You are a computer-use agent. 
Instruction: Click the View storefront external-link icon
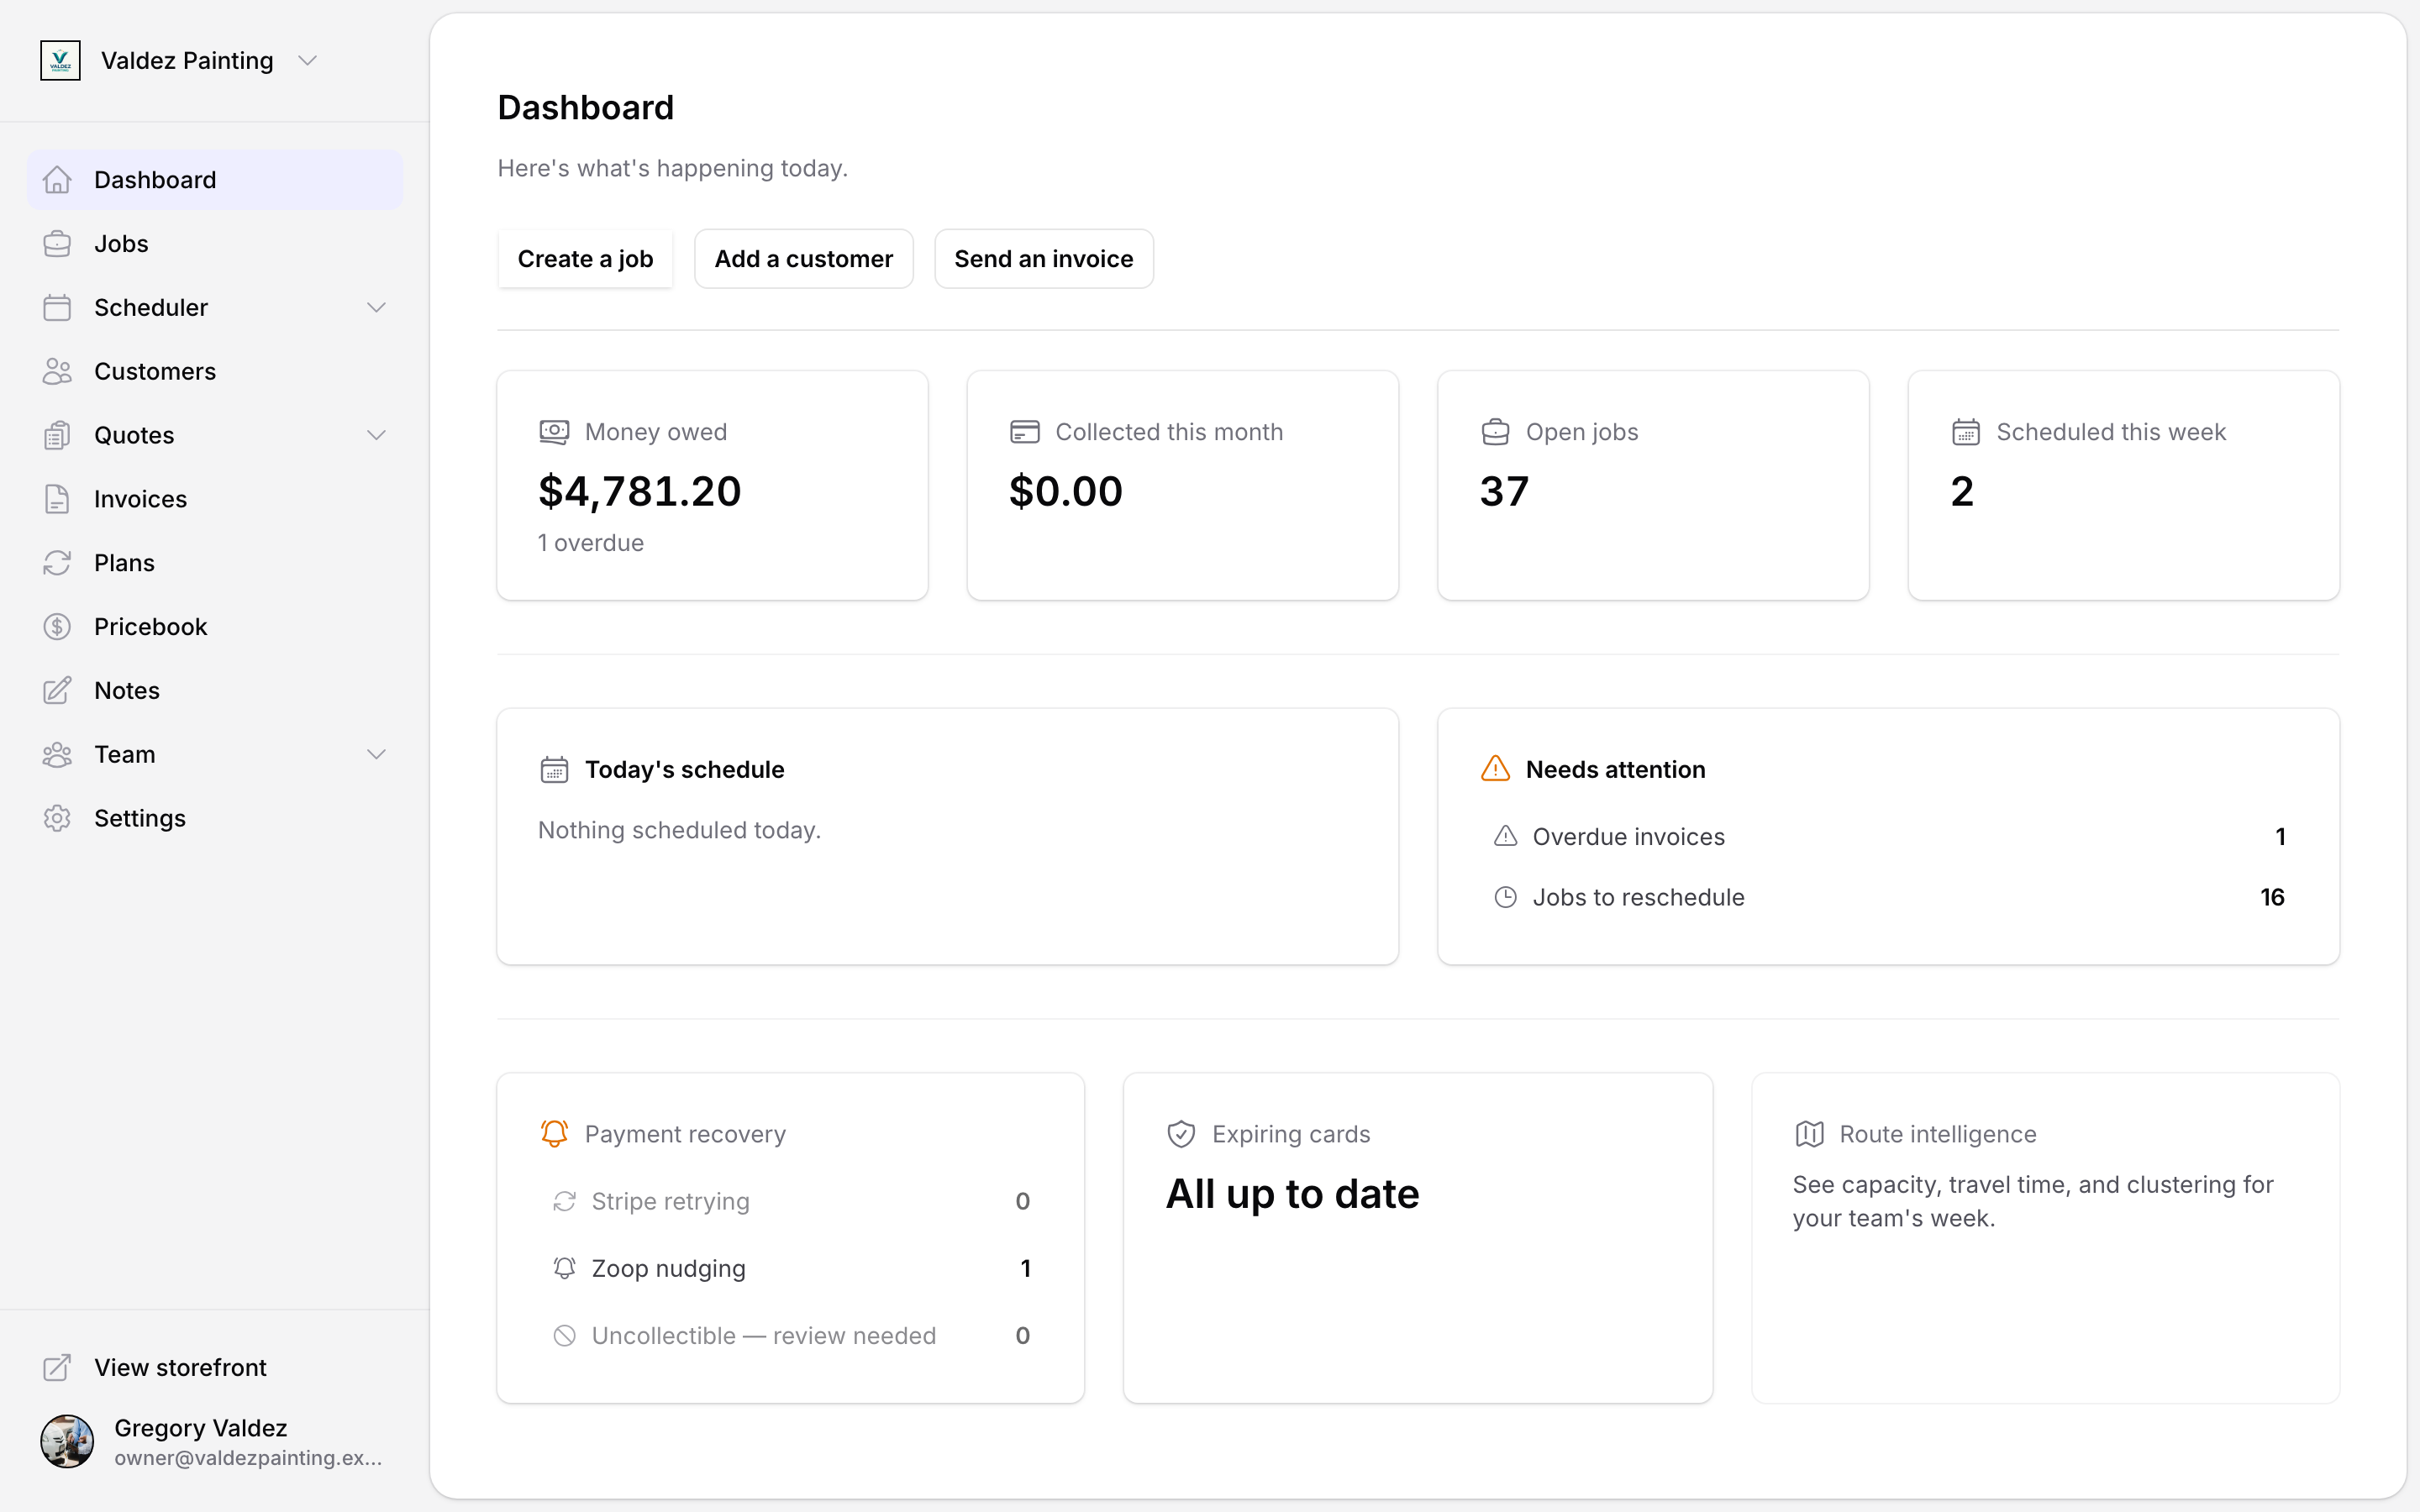pos(57,1367)
